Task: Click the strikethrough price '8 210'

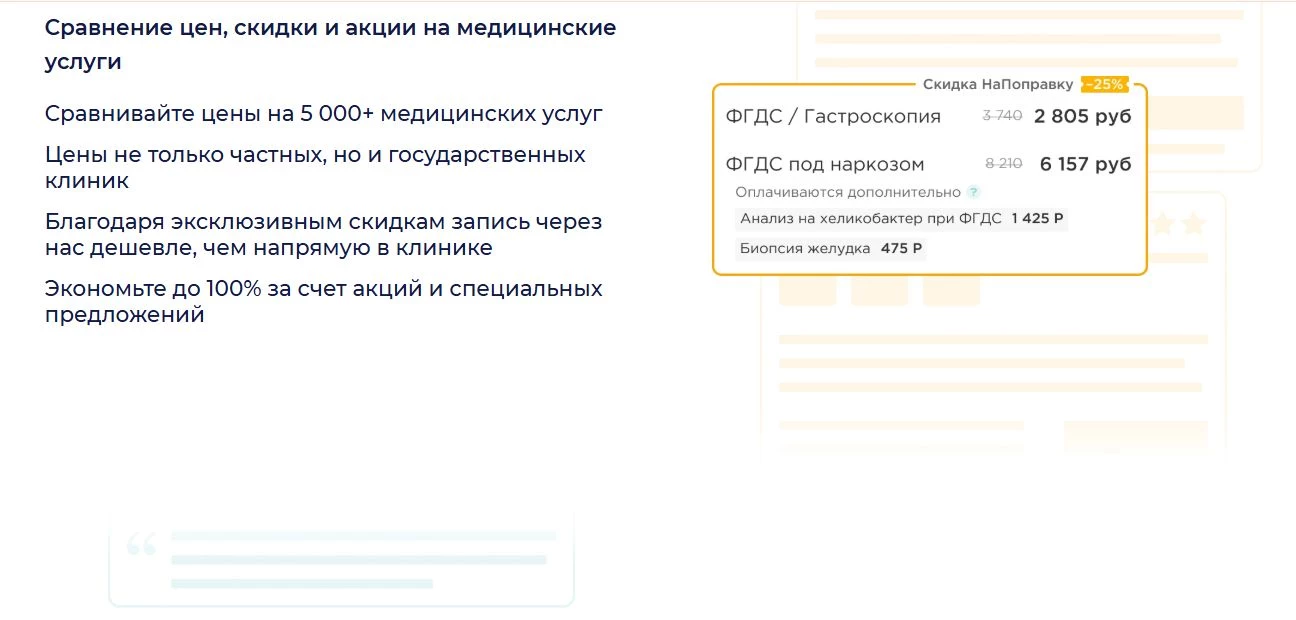Action: coord(1004,163)
